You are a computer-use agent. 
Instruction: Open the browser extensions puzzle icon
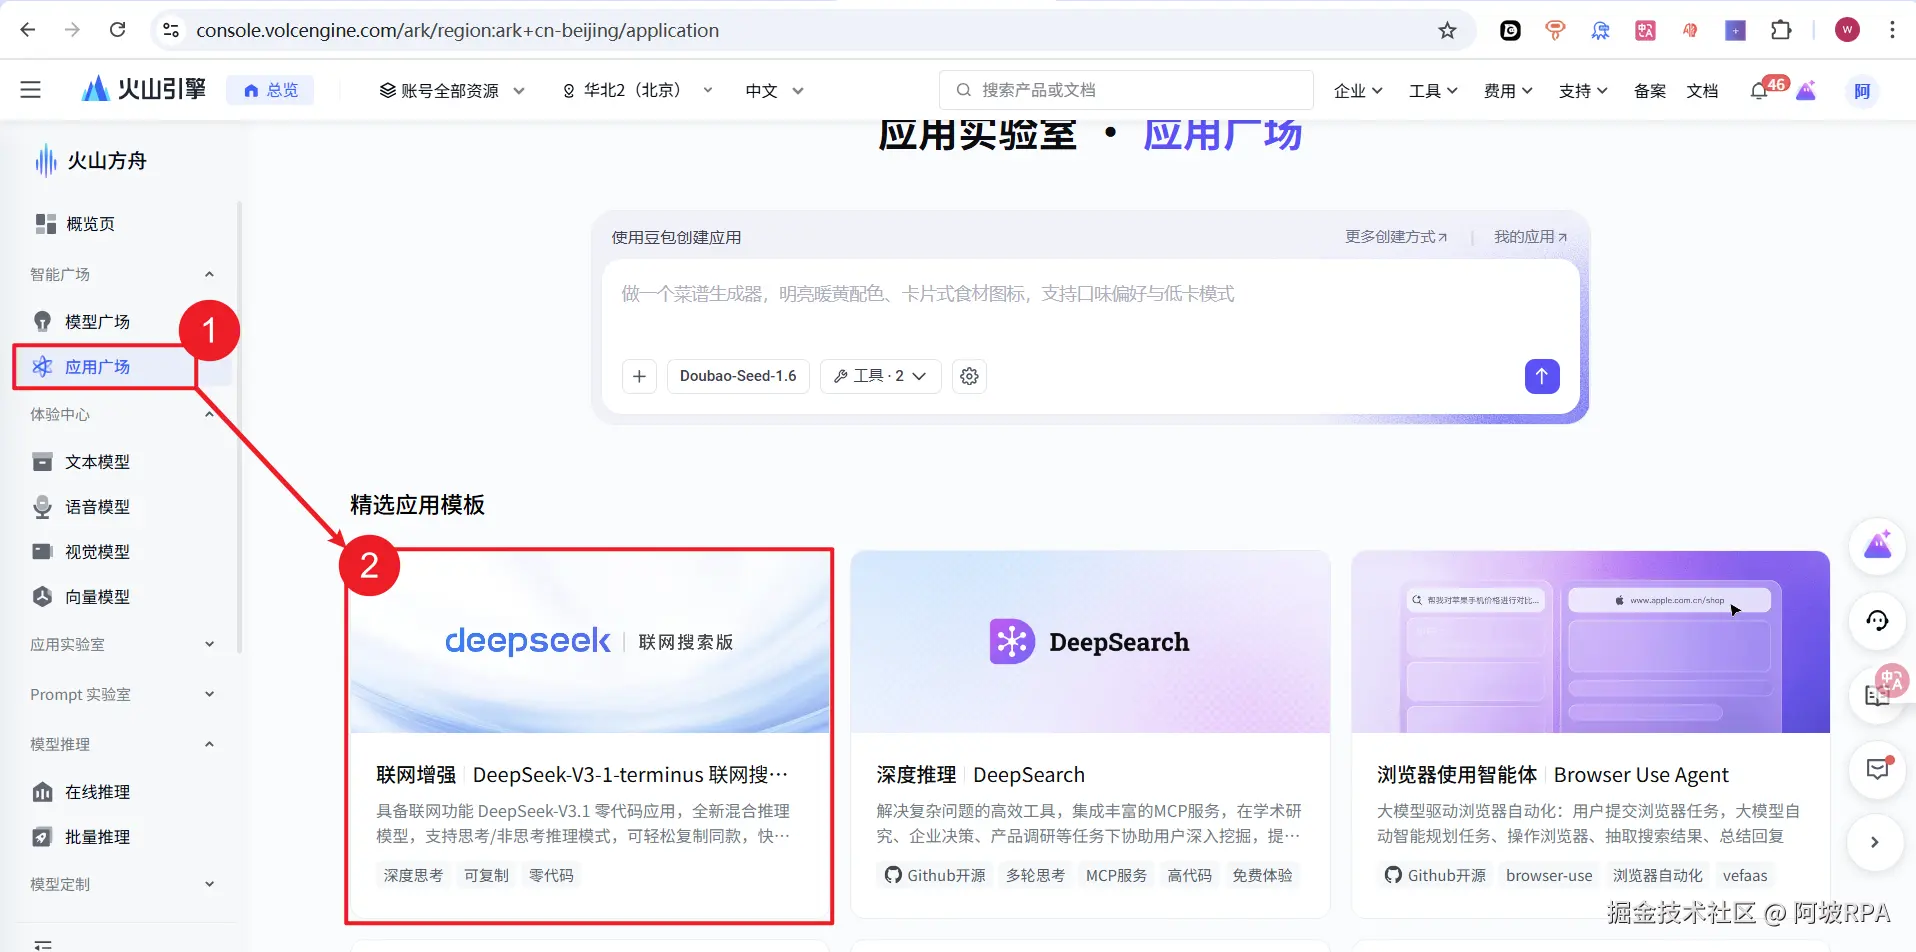click(1781, 30)
